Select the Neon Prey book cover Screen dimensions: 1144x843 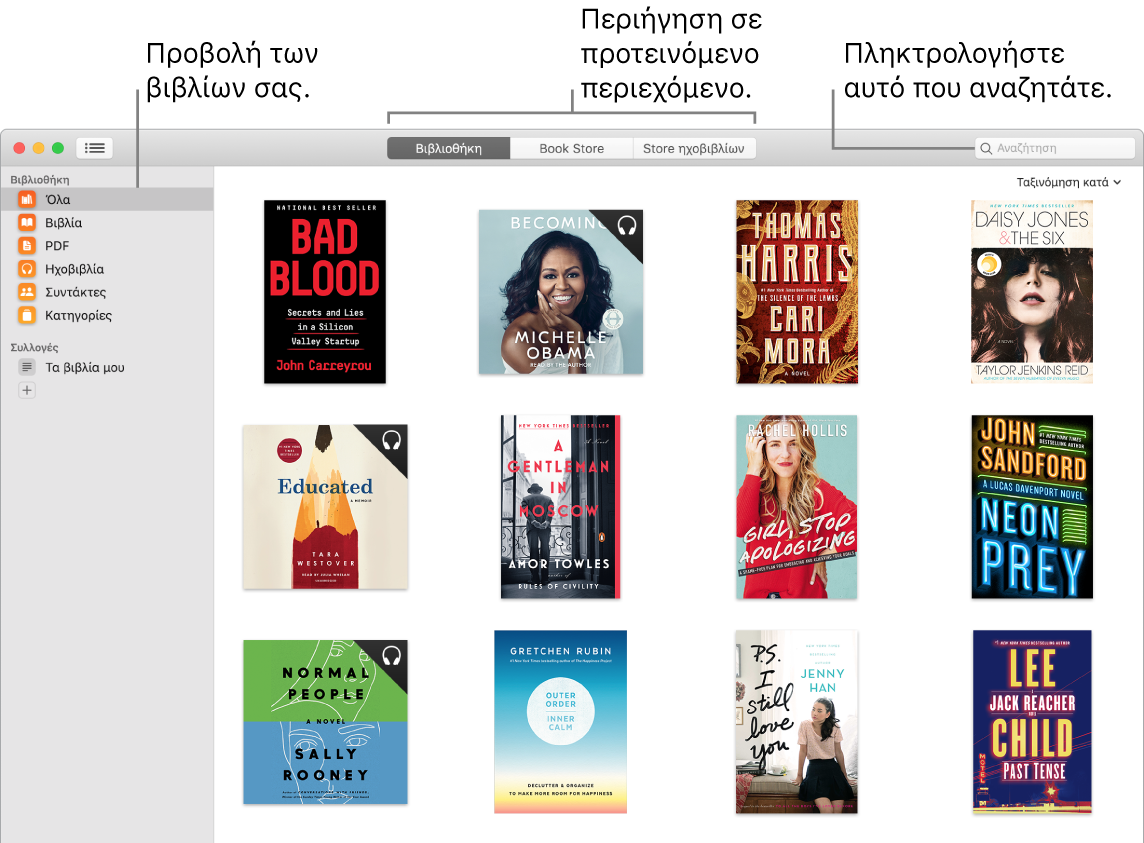pyautogui.click(x=1032, y=506)
